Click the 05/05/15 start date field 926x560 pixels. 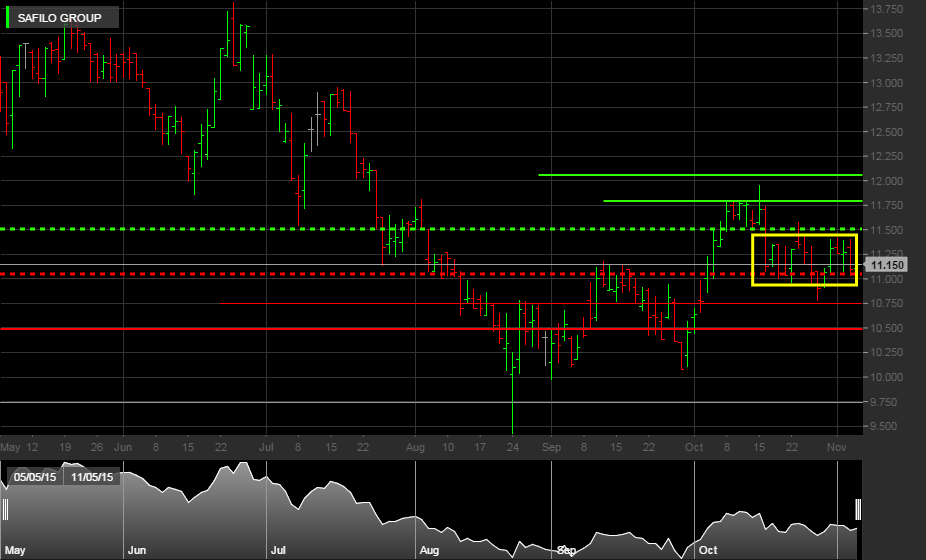(x=35, y=477)
